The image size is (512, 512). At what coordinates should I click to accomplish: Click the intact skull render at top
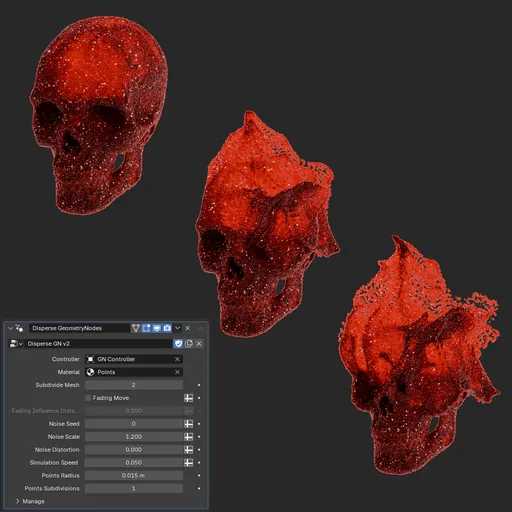[99, 115]
